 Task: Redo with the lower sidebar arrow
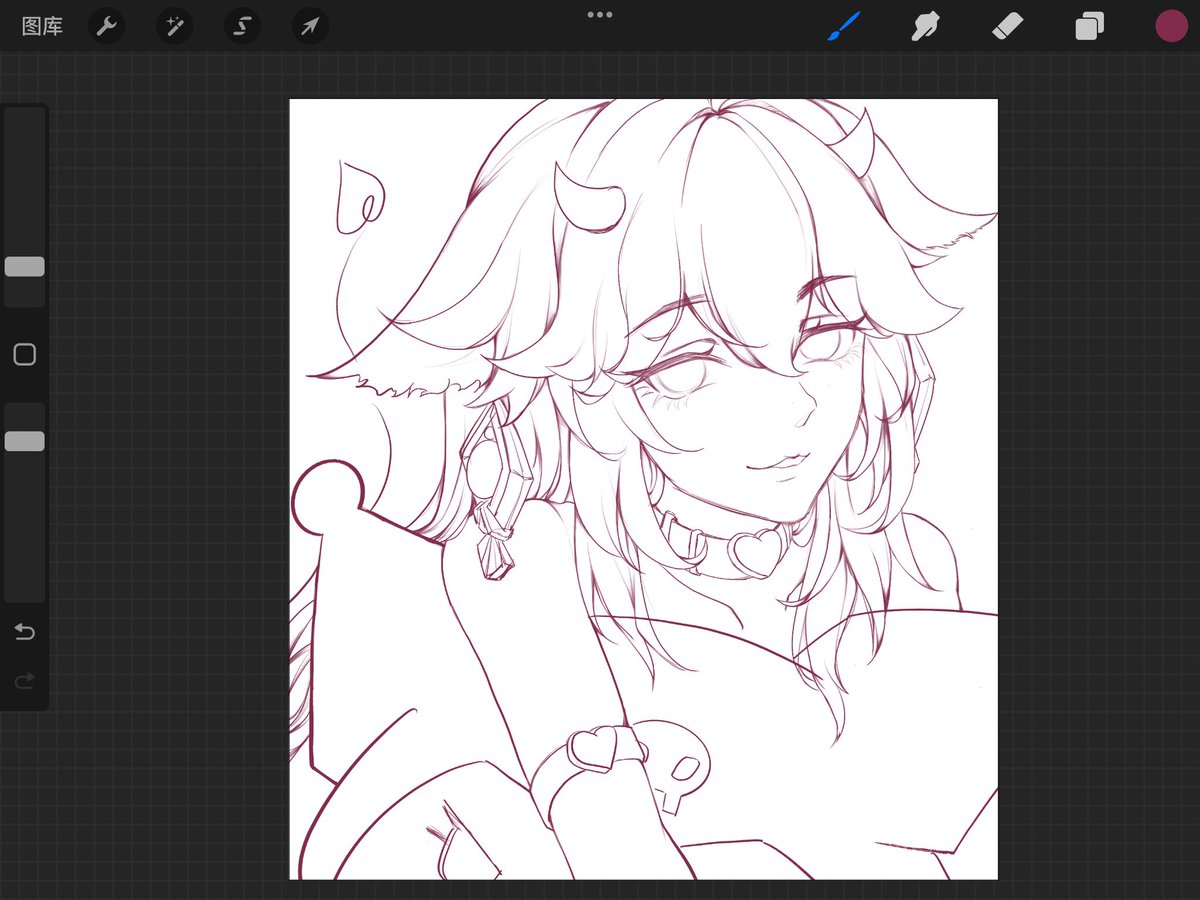coord(24,681)
